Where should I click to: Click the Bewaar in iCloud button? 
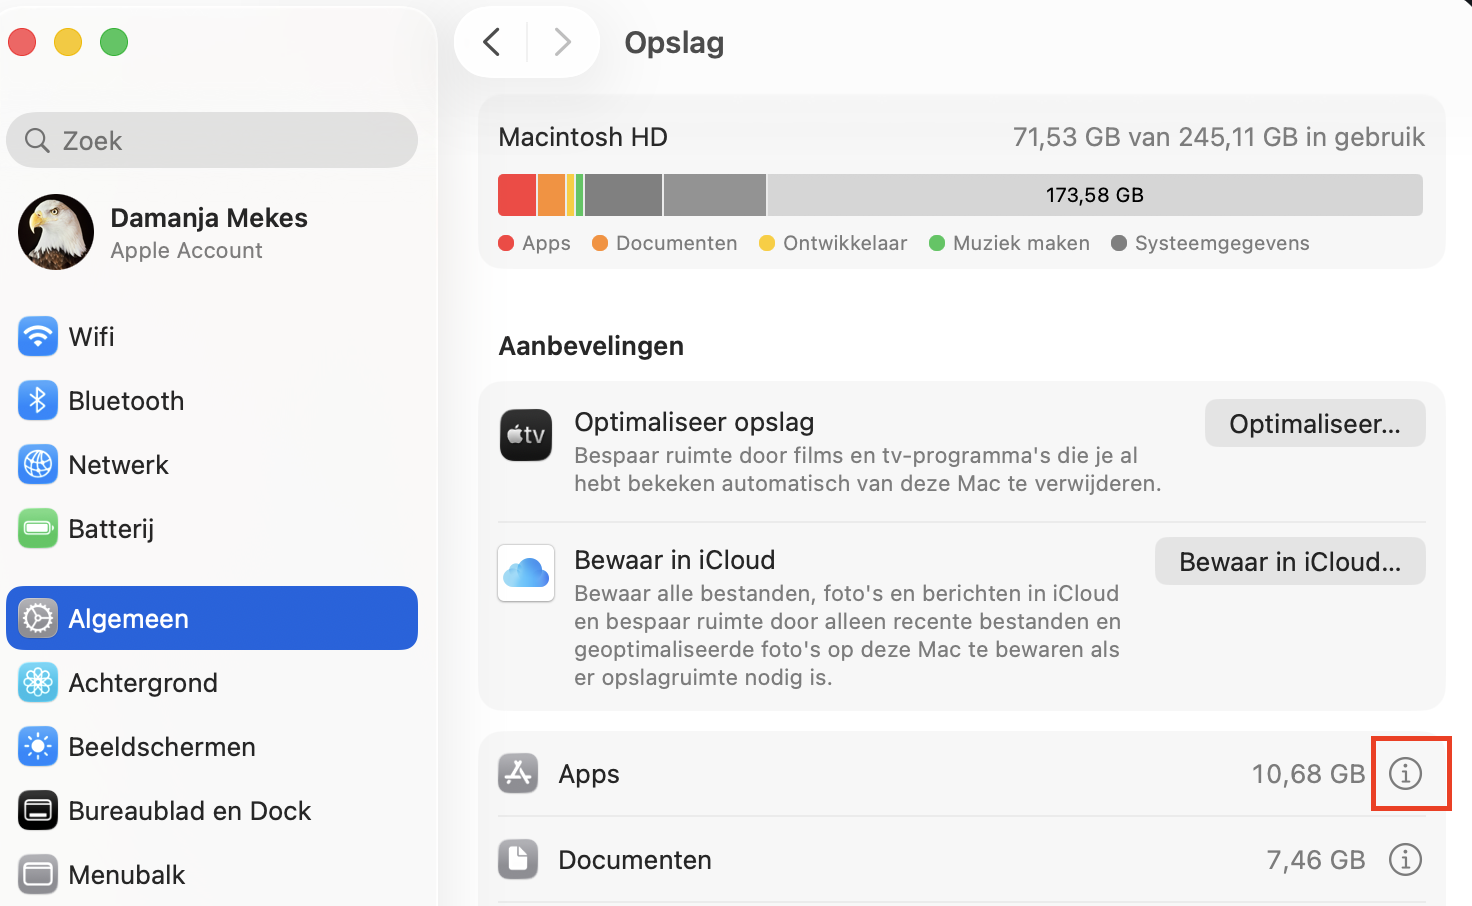(x=1289, y=561)
